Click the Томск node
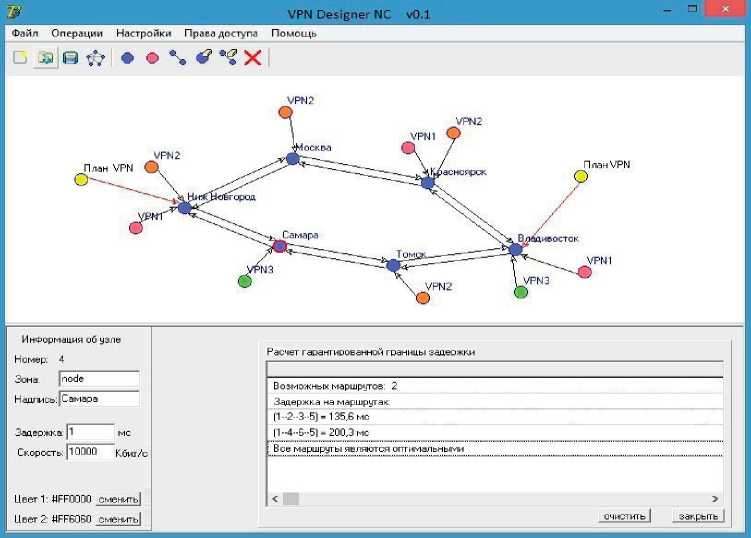Image resolution: width=751 pixels, height=538 pixels. click(x=393, y=265)
